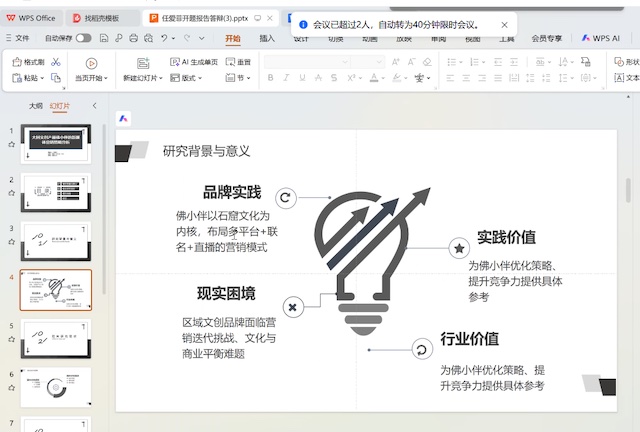
Task: Open the 会员专享 member tab
Action: point(546,38)
